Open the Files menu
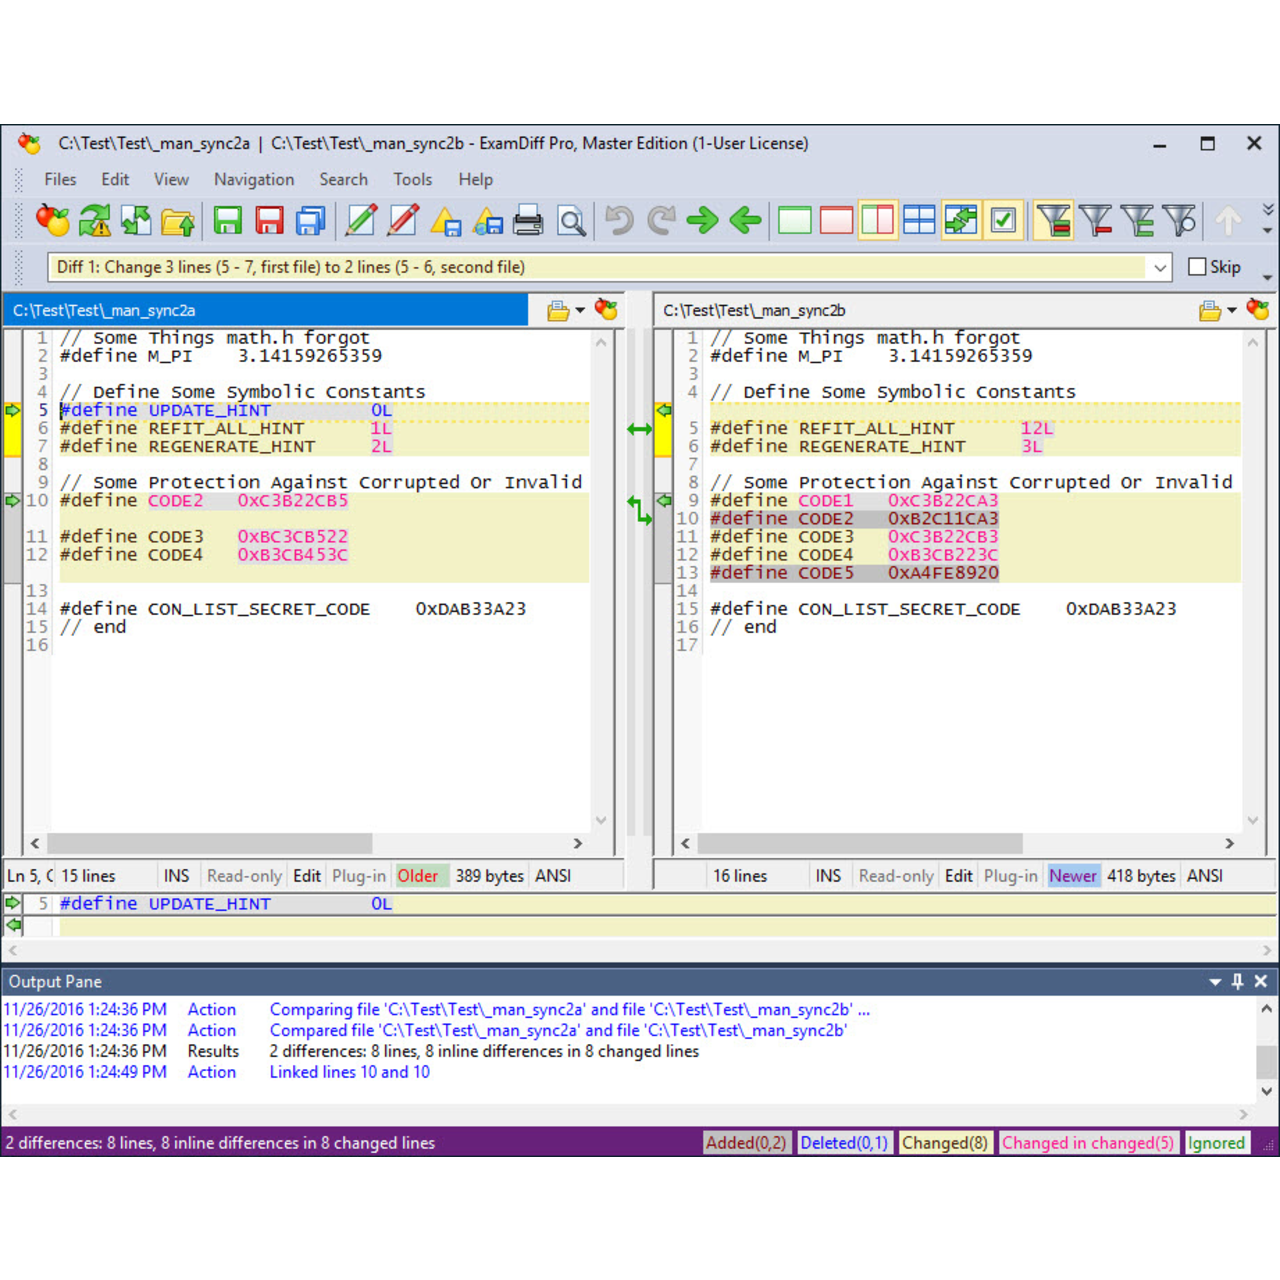1280x1280 pixels. tap(60, 179)
